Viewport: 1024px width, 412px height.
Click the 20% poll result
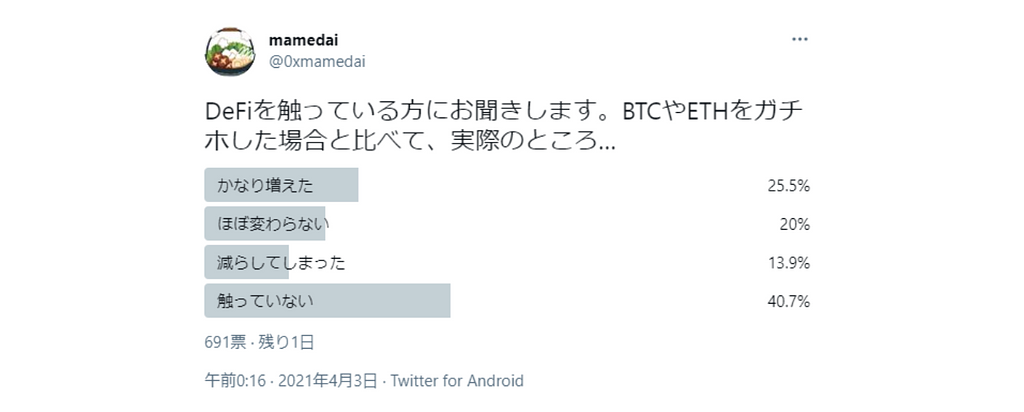(795, 224)
